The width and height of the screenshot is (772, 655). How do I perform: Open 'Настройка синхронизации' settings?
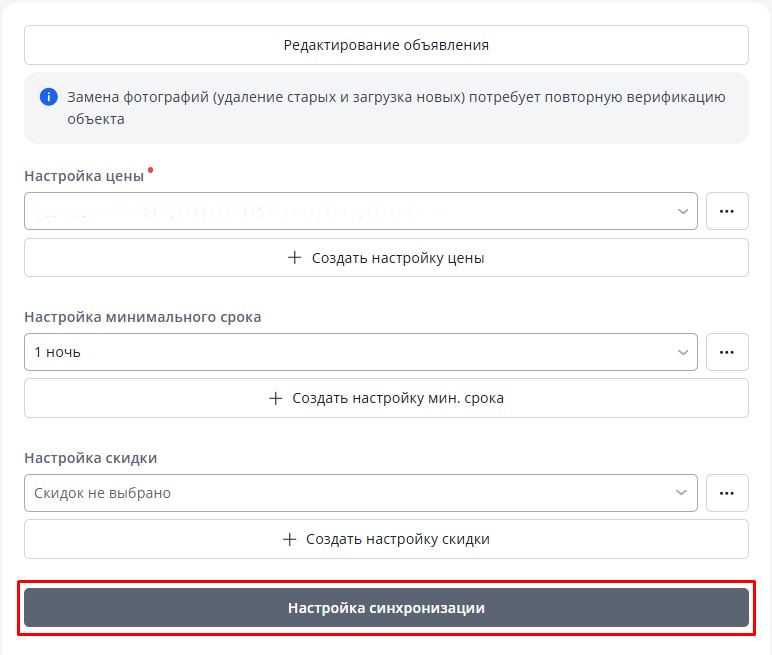click(x=386, y=608)
